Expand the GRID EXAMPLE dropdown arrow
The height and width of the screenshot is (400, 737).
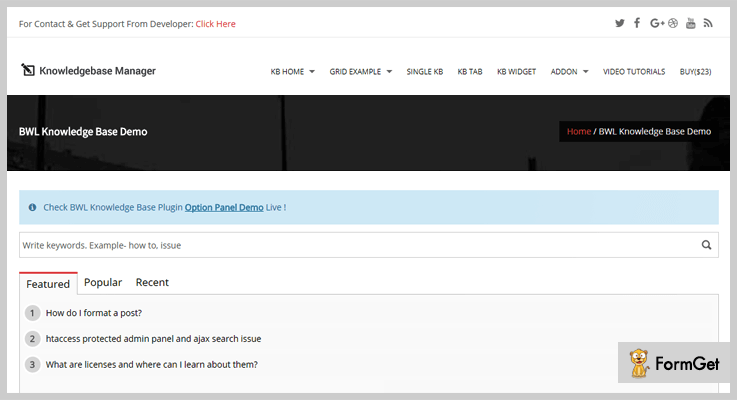click(x=389, y=72)
